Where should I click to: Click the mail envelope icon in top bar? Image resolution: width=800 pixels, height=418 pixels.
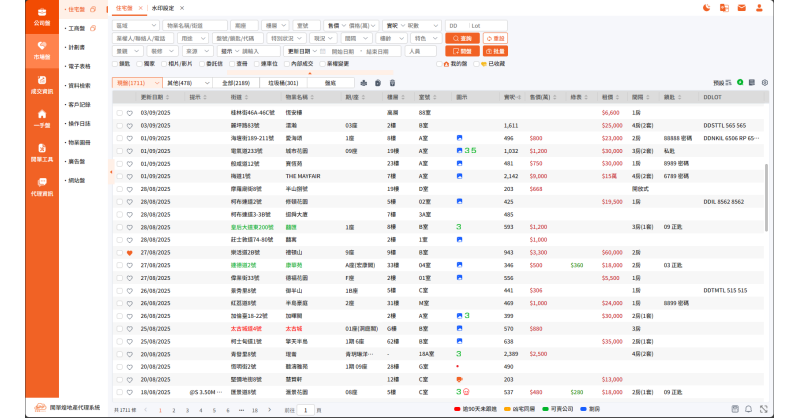(741, 8)
